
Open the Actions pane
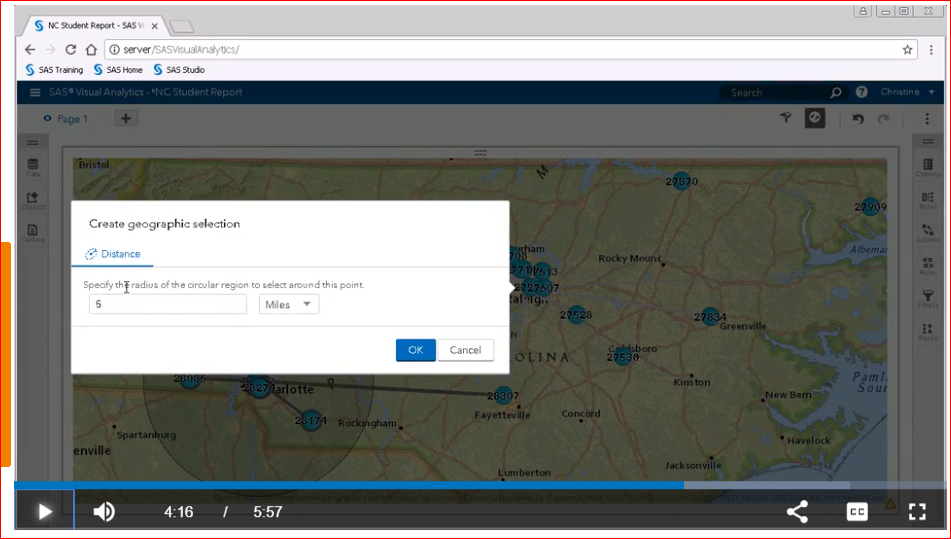[927, 233]
